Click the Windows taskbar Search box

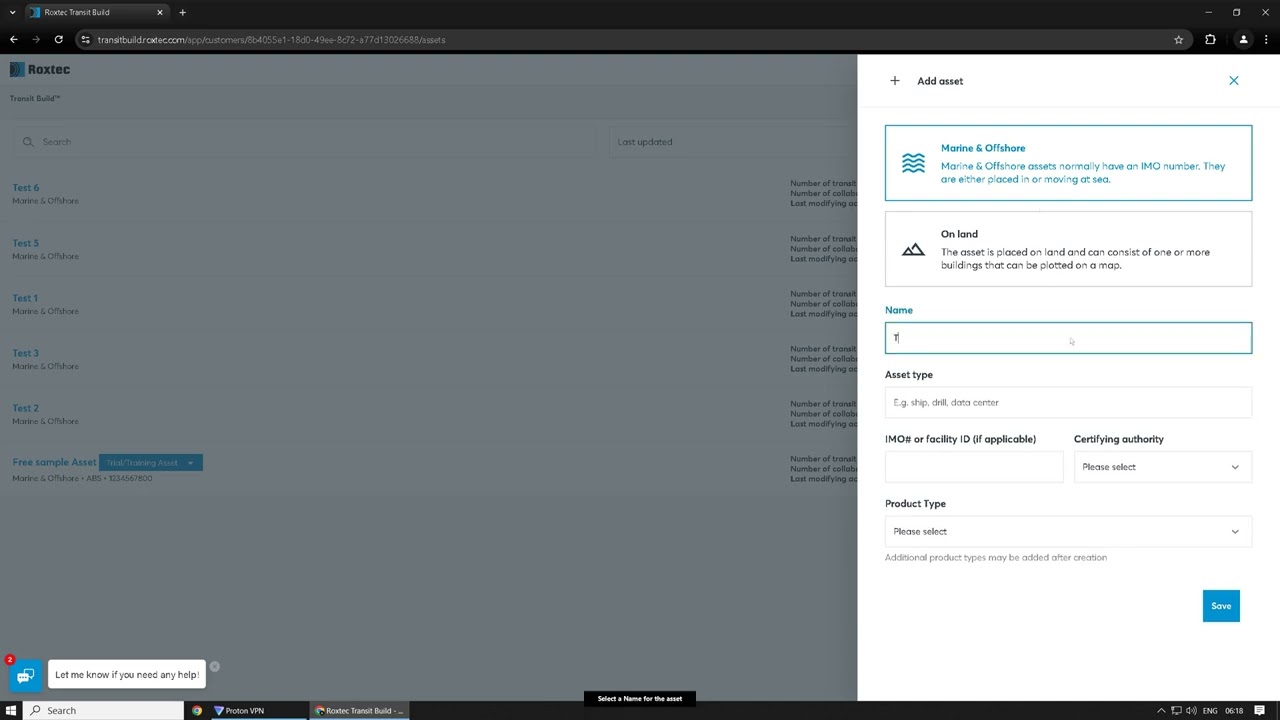[104, 710]
